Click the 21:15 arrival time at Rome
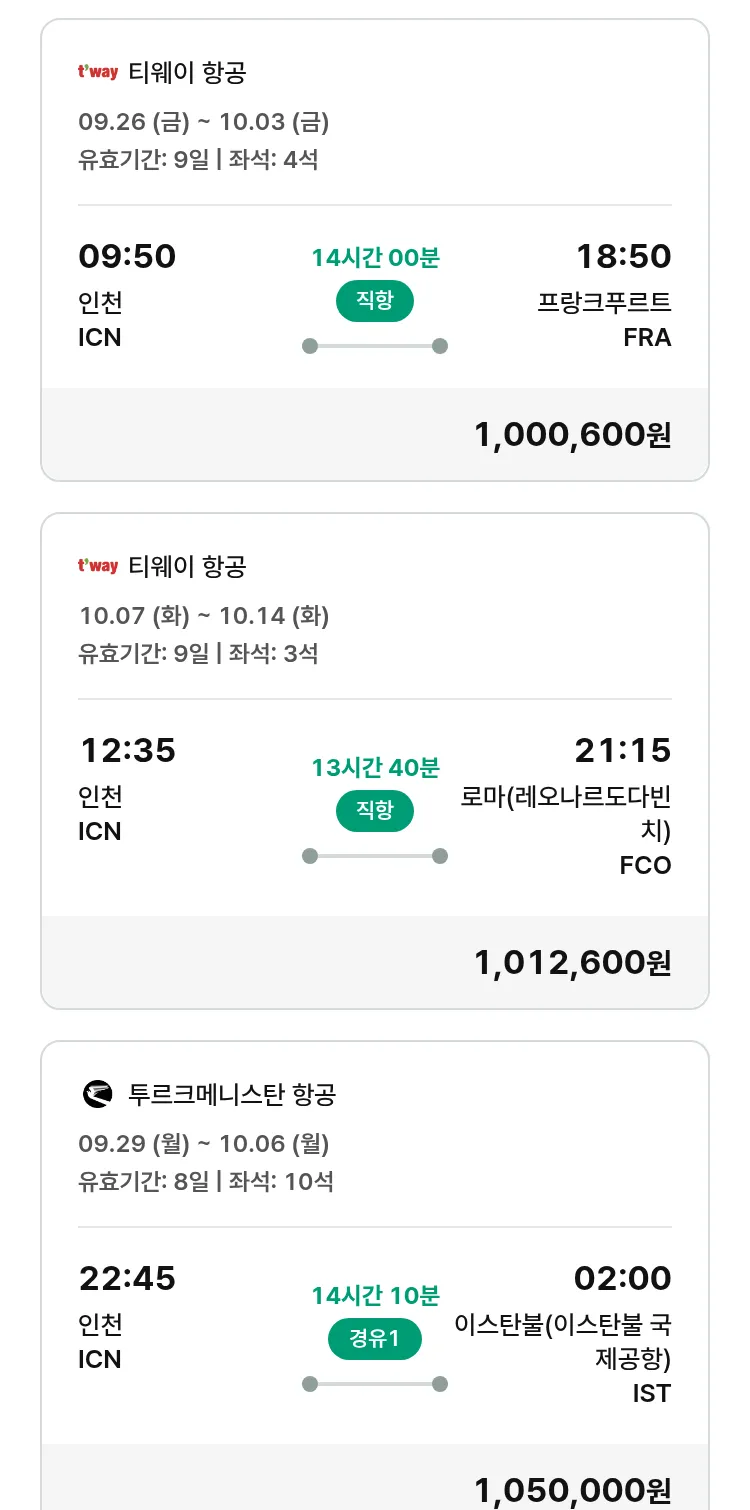Viewport: 750px width, 1510px height. point(623,751)
